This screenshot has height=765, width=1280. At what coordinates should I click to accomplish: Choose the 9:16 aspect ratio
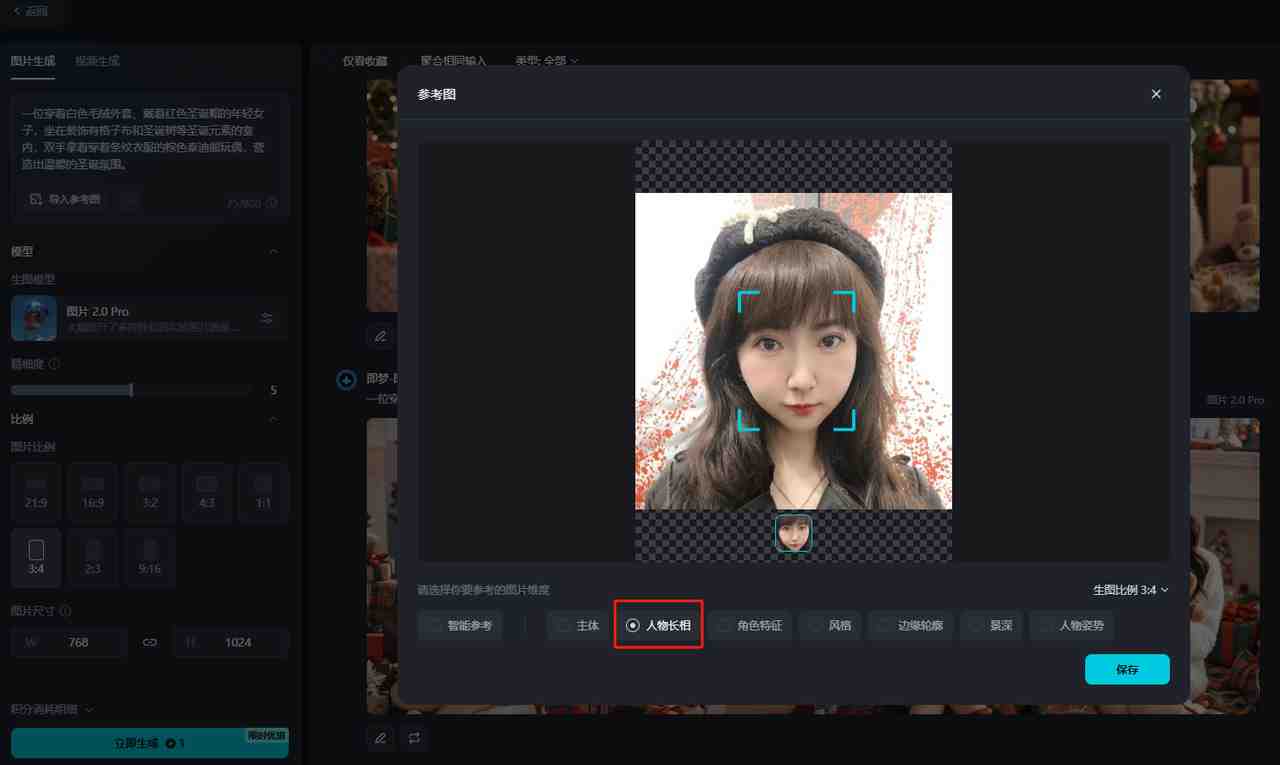(150, 558)
